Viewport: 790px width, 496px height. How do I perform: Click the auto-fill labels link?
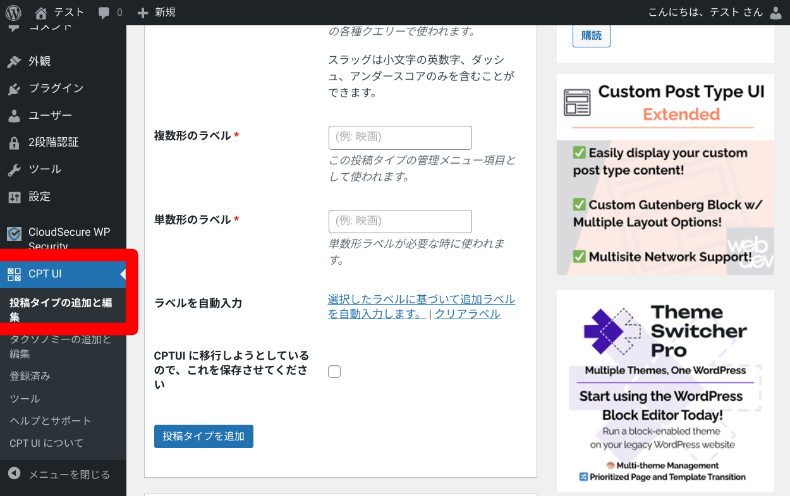[421, 306]
